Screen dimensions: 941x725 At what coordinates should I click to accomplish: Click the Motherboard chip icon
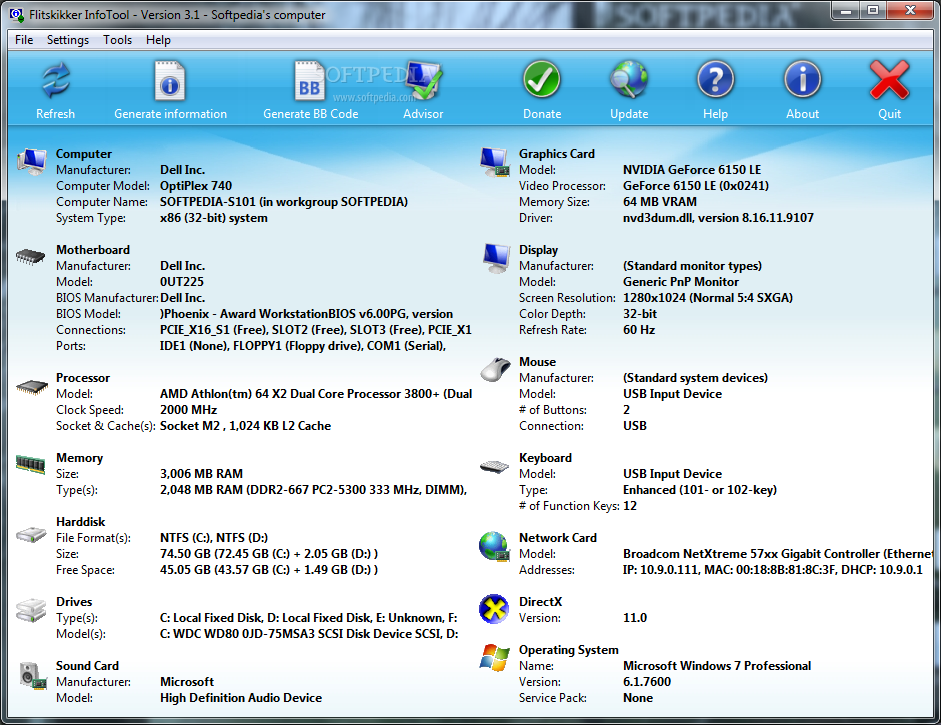[31, 257]
